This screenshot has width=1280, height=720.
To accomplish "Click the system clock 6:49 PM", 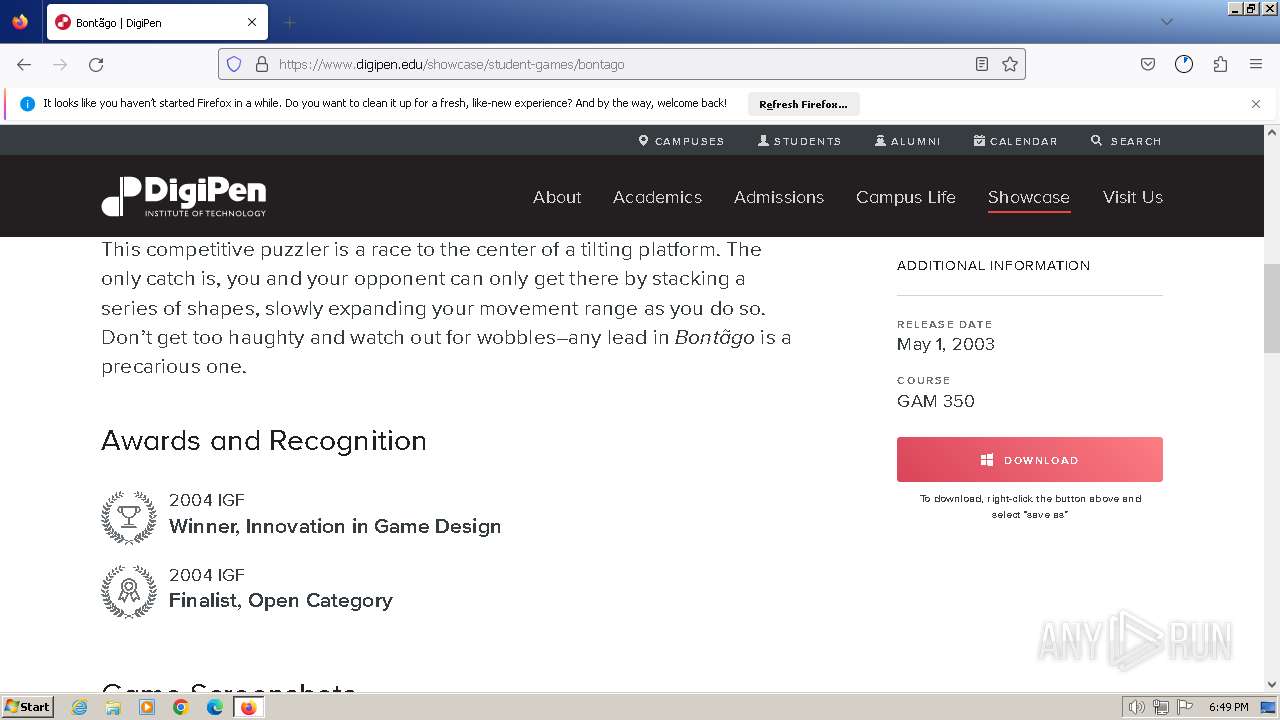I will [1228, 707].
